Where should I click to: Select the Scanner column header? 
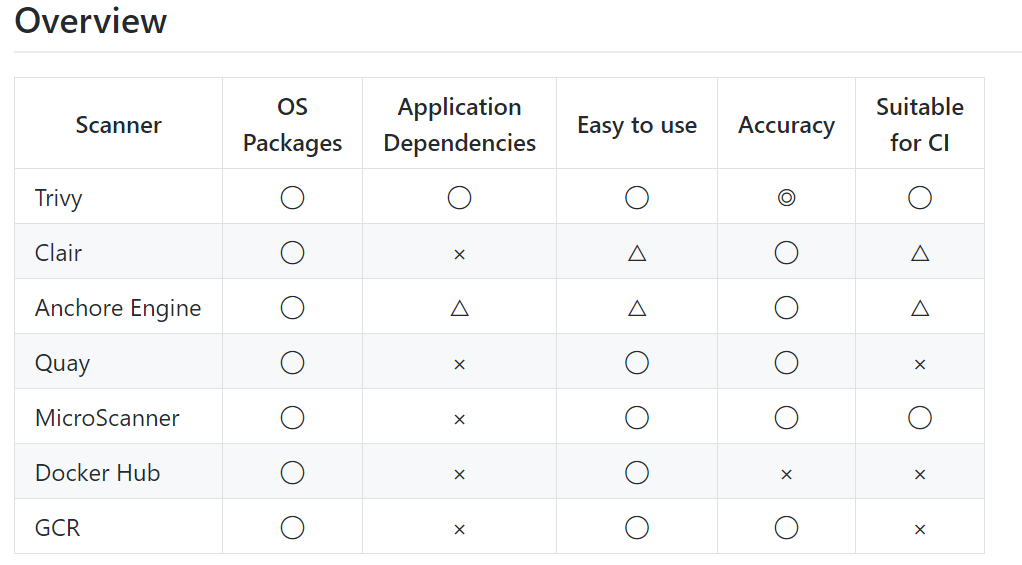pyautogui.click(x=118, y=125)
